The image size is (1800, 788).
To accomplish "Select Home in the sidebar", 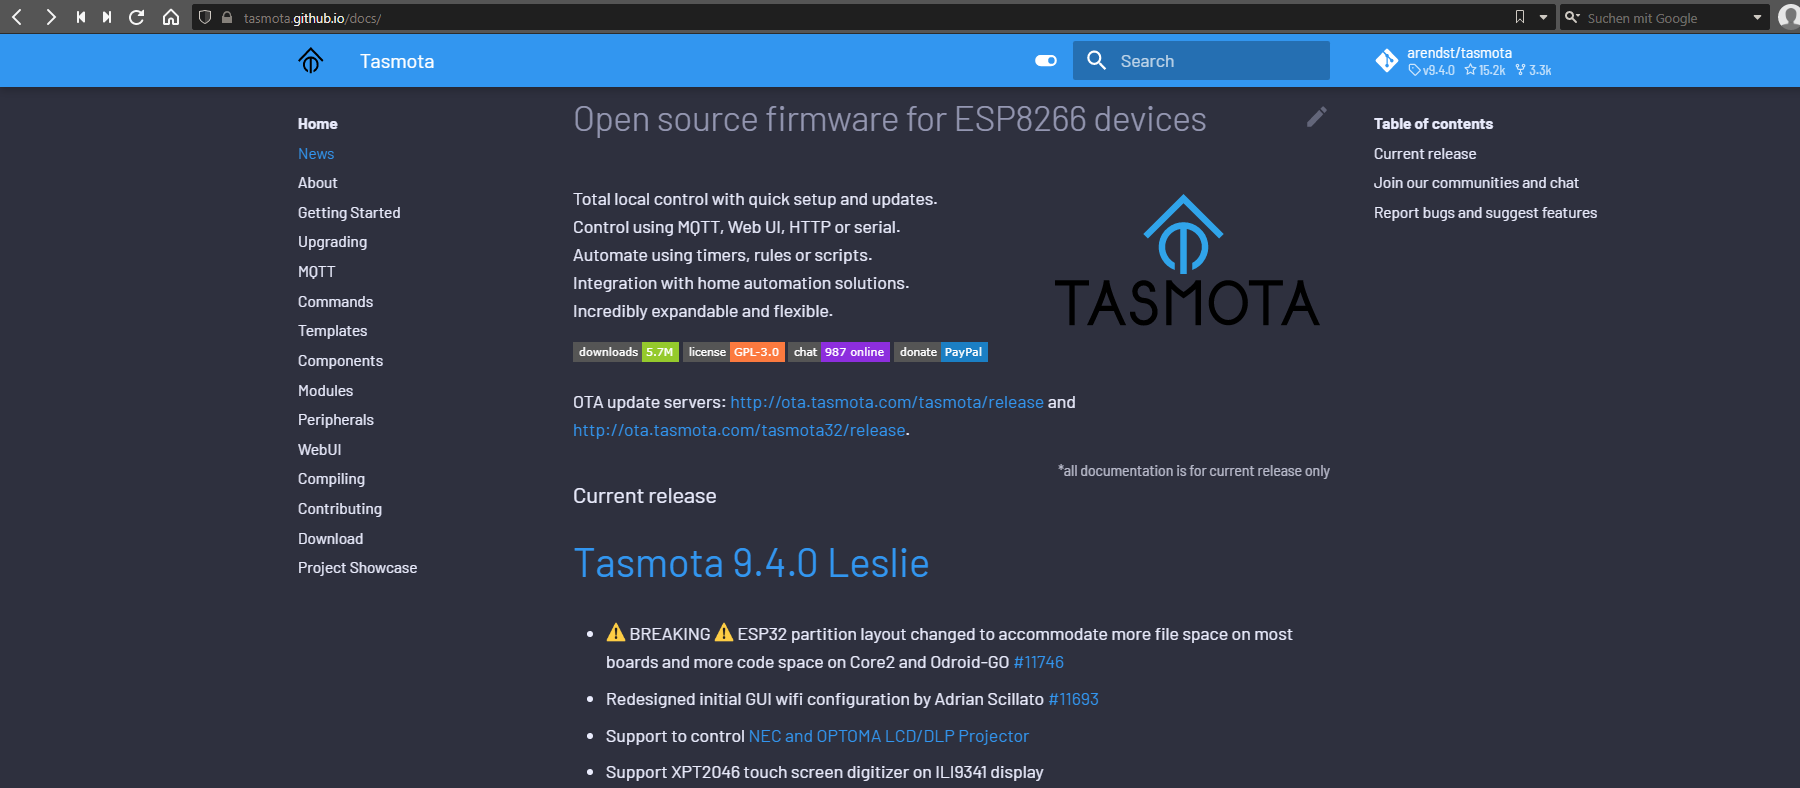I will tap(318, 124).
